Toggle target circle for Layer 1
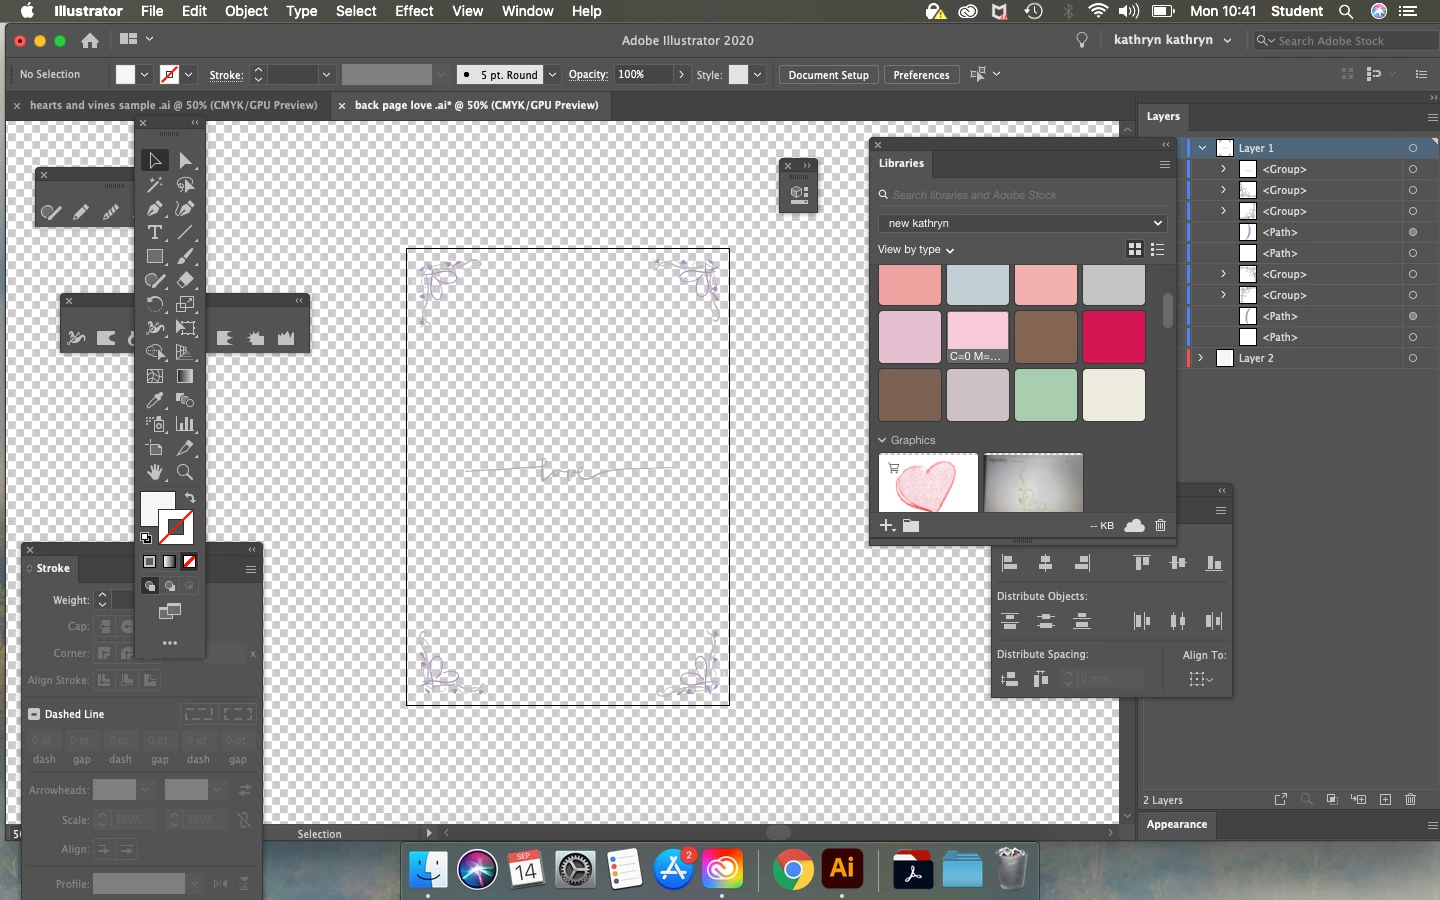 point(1412,148)
